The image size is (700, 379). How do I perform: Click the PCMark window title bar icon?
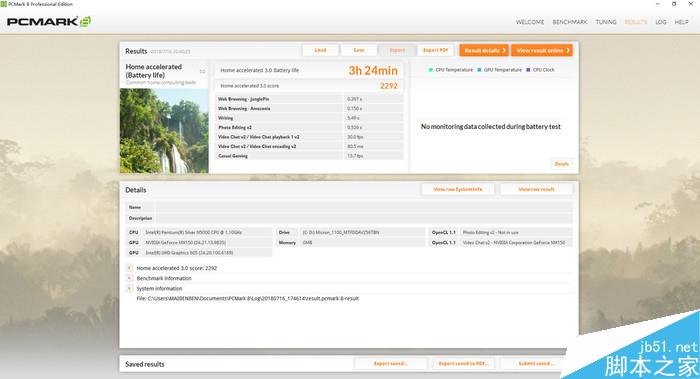tap(4, 4)
